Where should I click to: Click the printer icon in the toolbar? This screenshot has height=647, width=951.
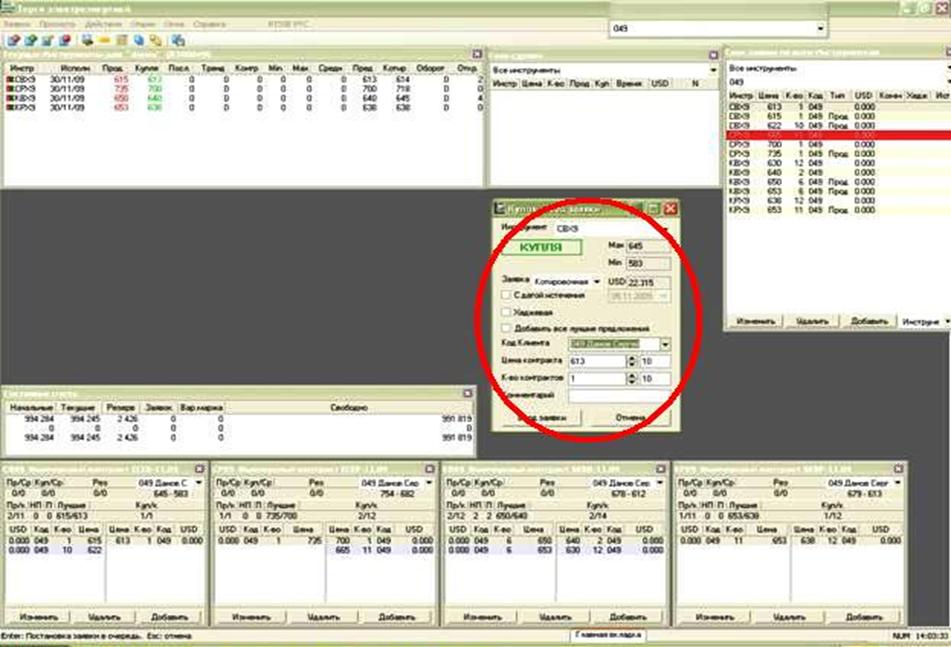[87, 39]
